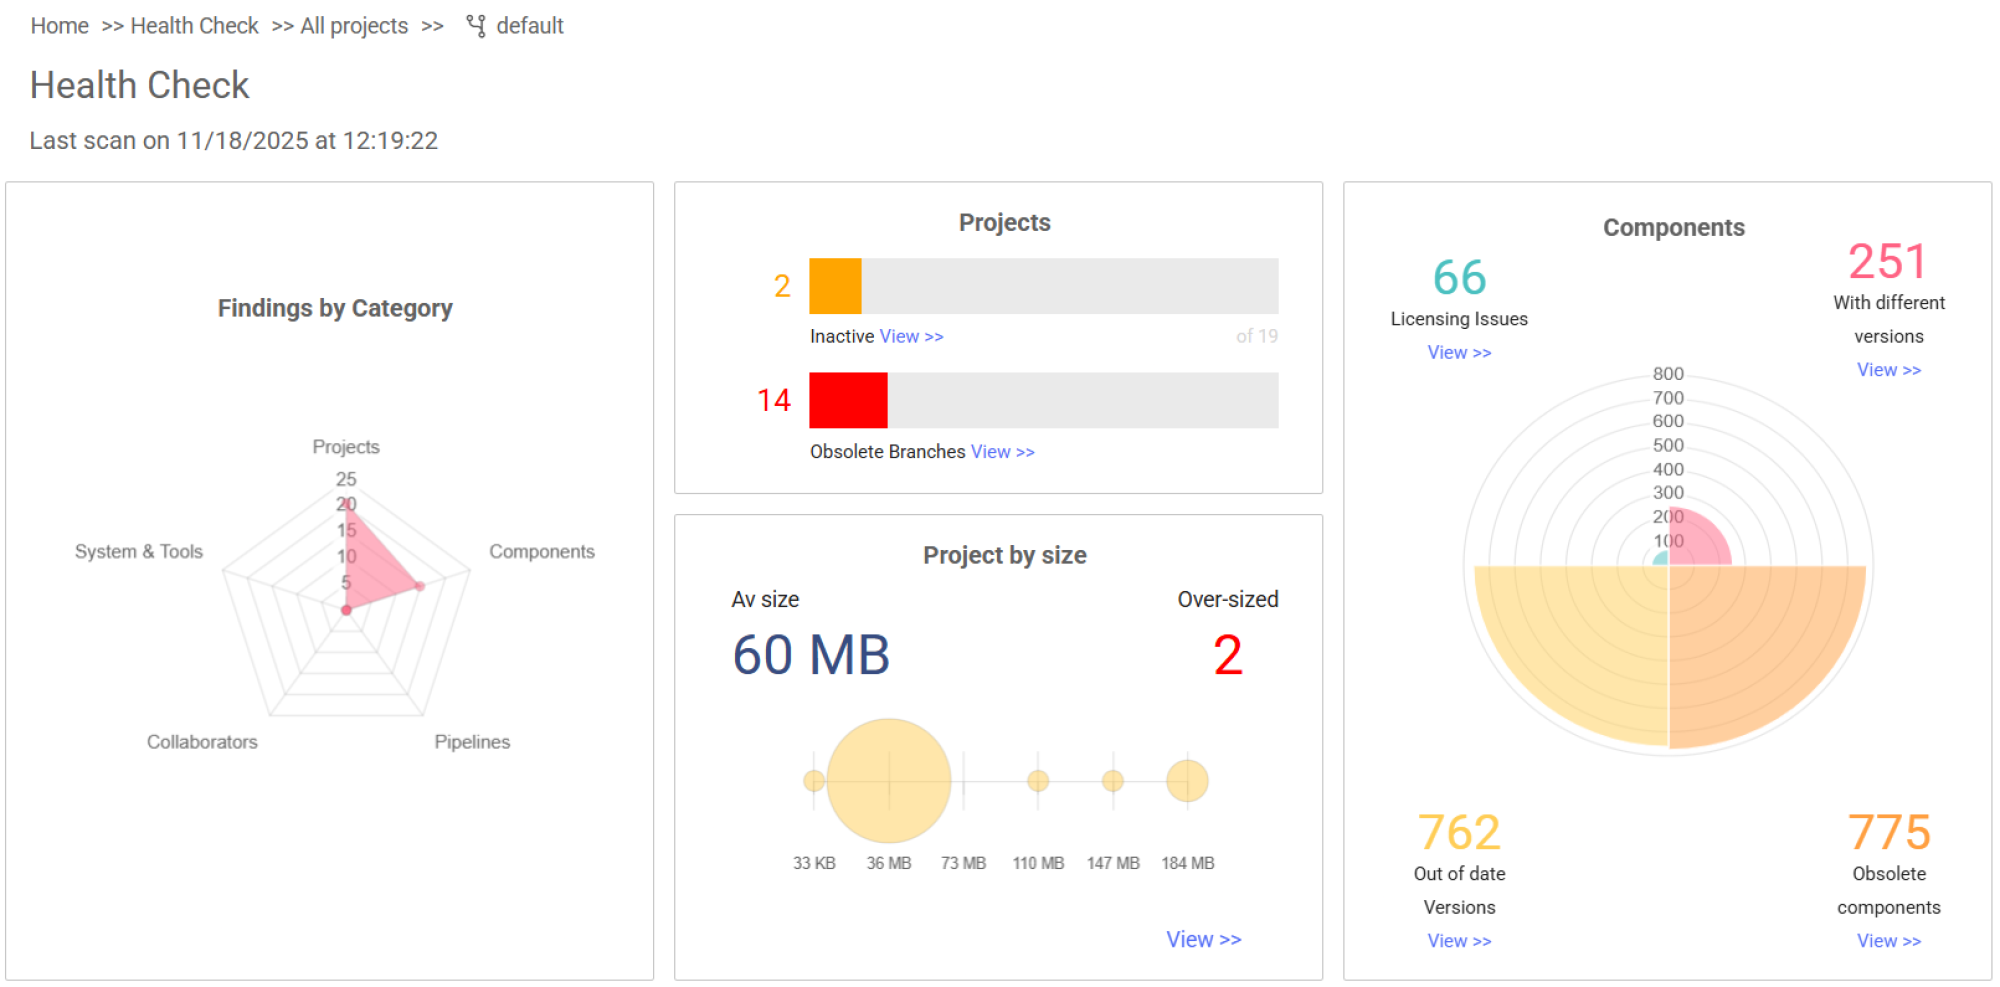Click the branch icon beside default
The height and width of the screenshot is (987, 2000).
[x=476, y=26]
